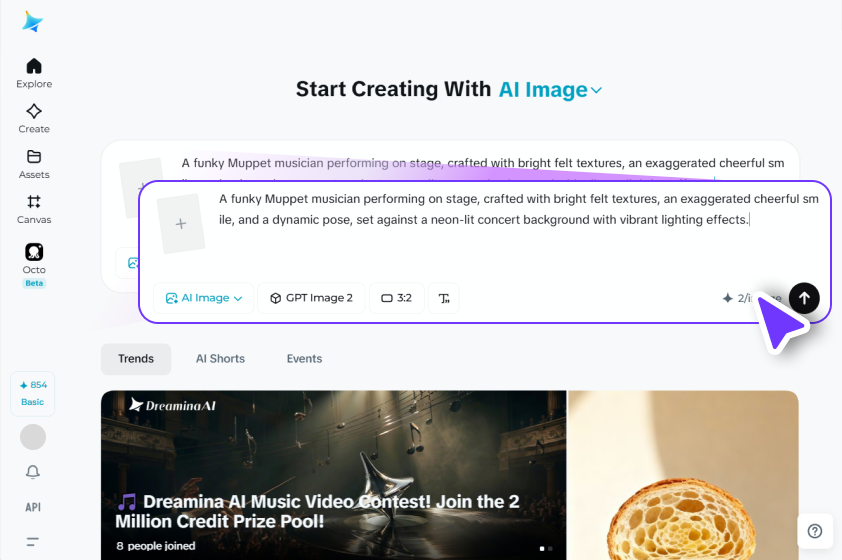Click the '8 people joined' text
The image size is (842, 560).
coord(156,546)
